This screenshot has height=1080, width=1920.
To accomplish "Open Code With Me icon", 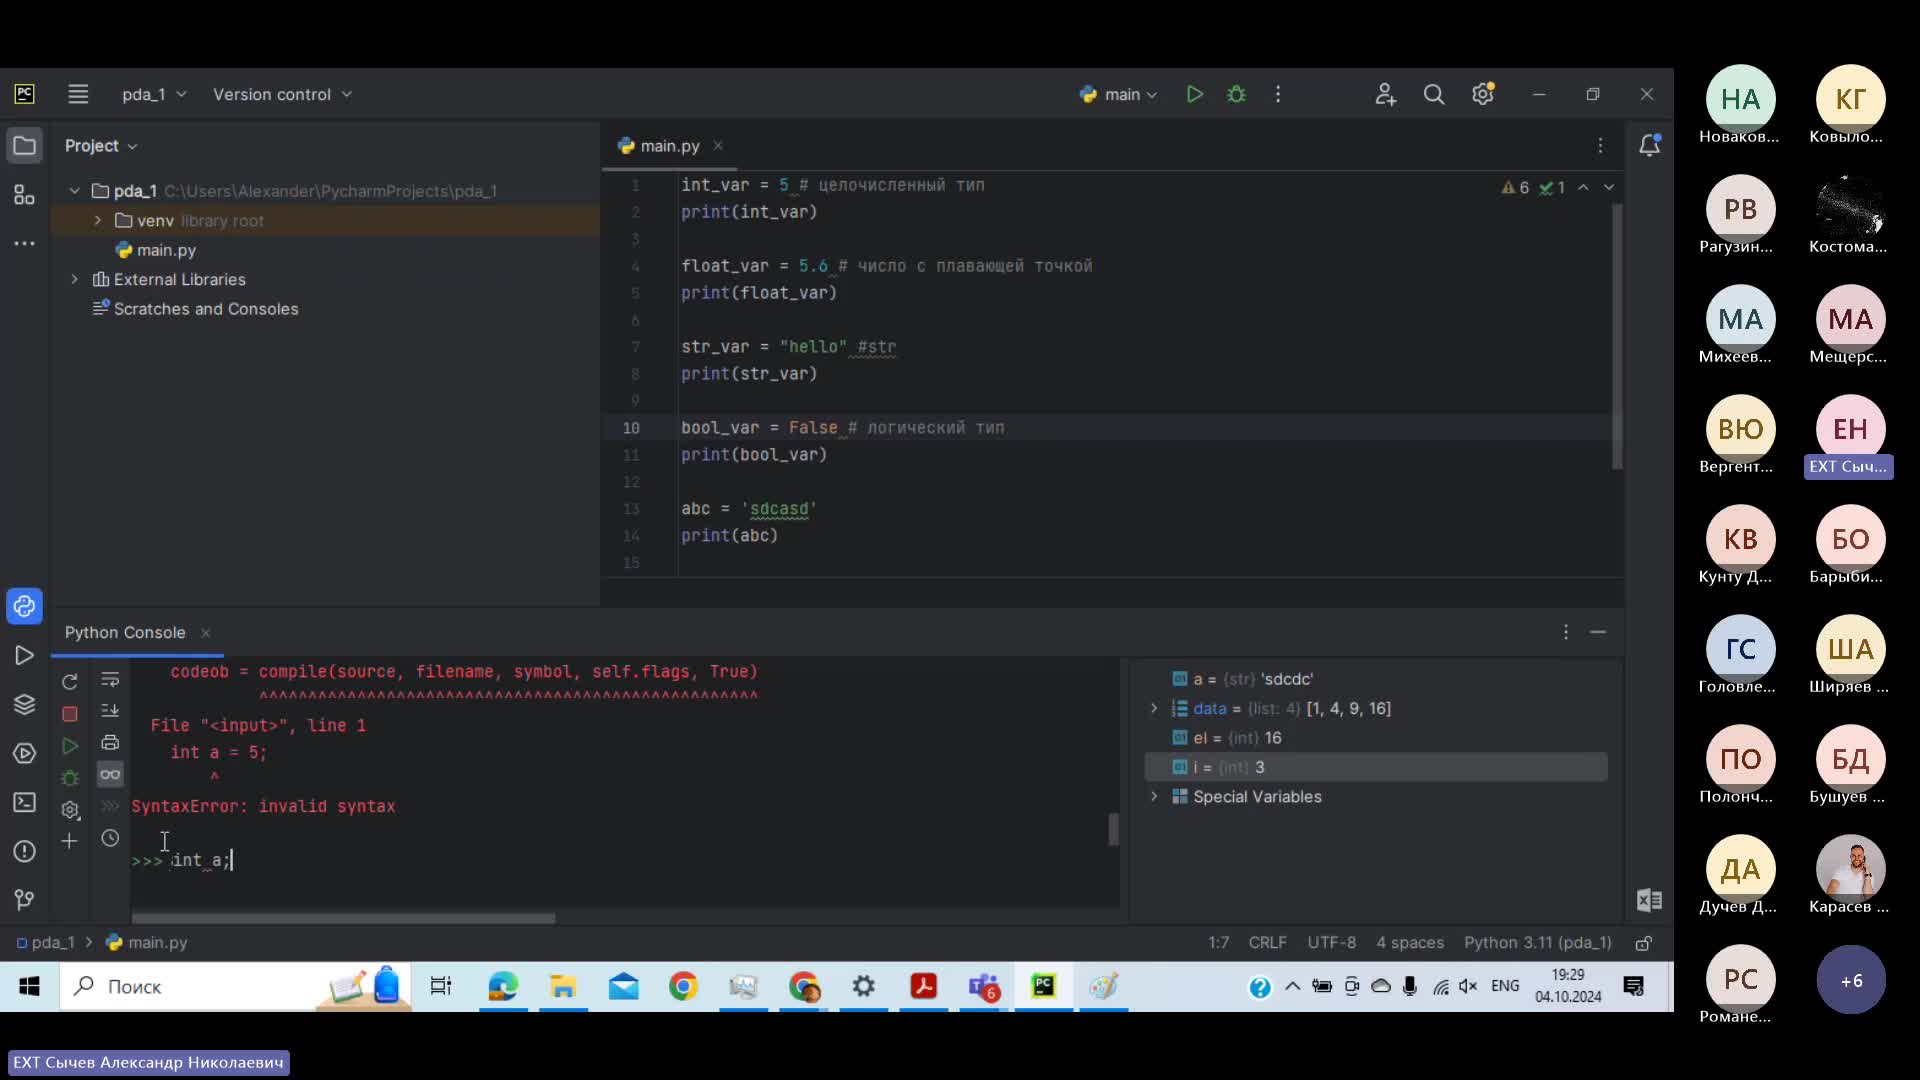I will 1385,94.
